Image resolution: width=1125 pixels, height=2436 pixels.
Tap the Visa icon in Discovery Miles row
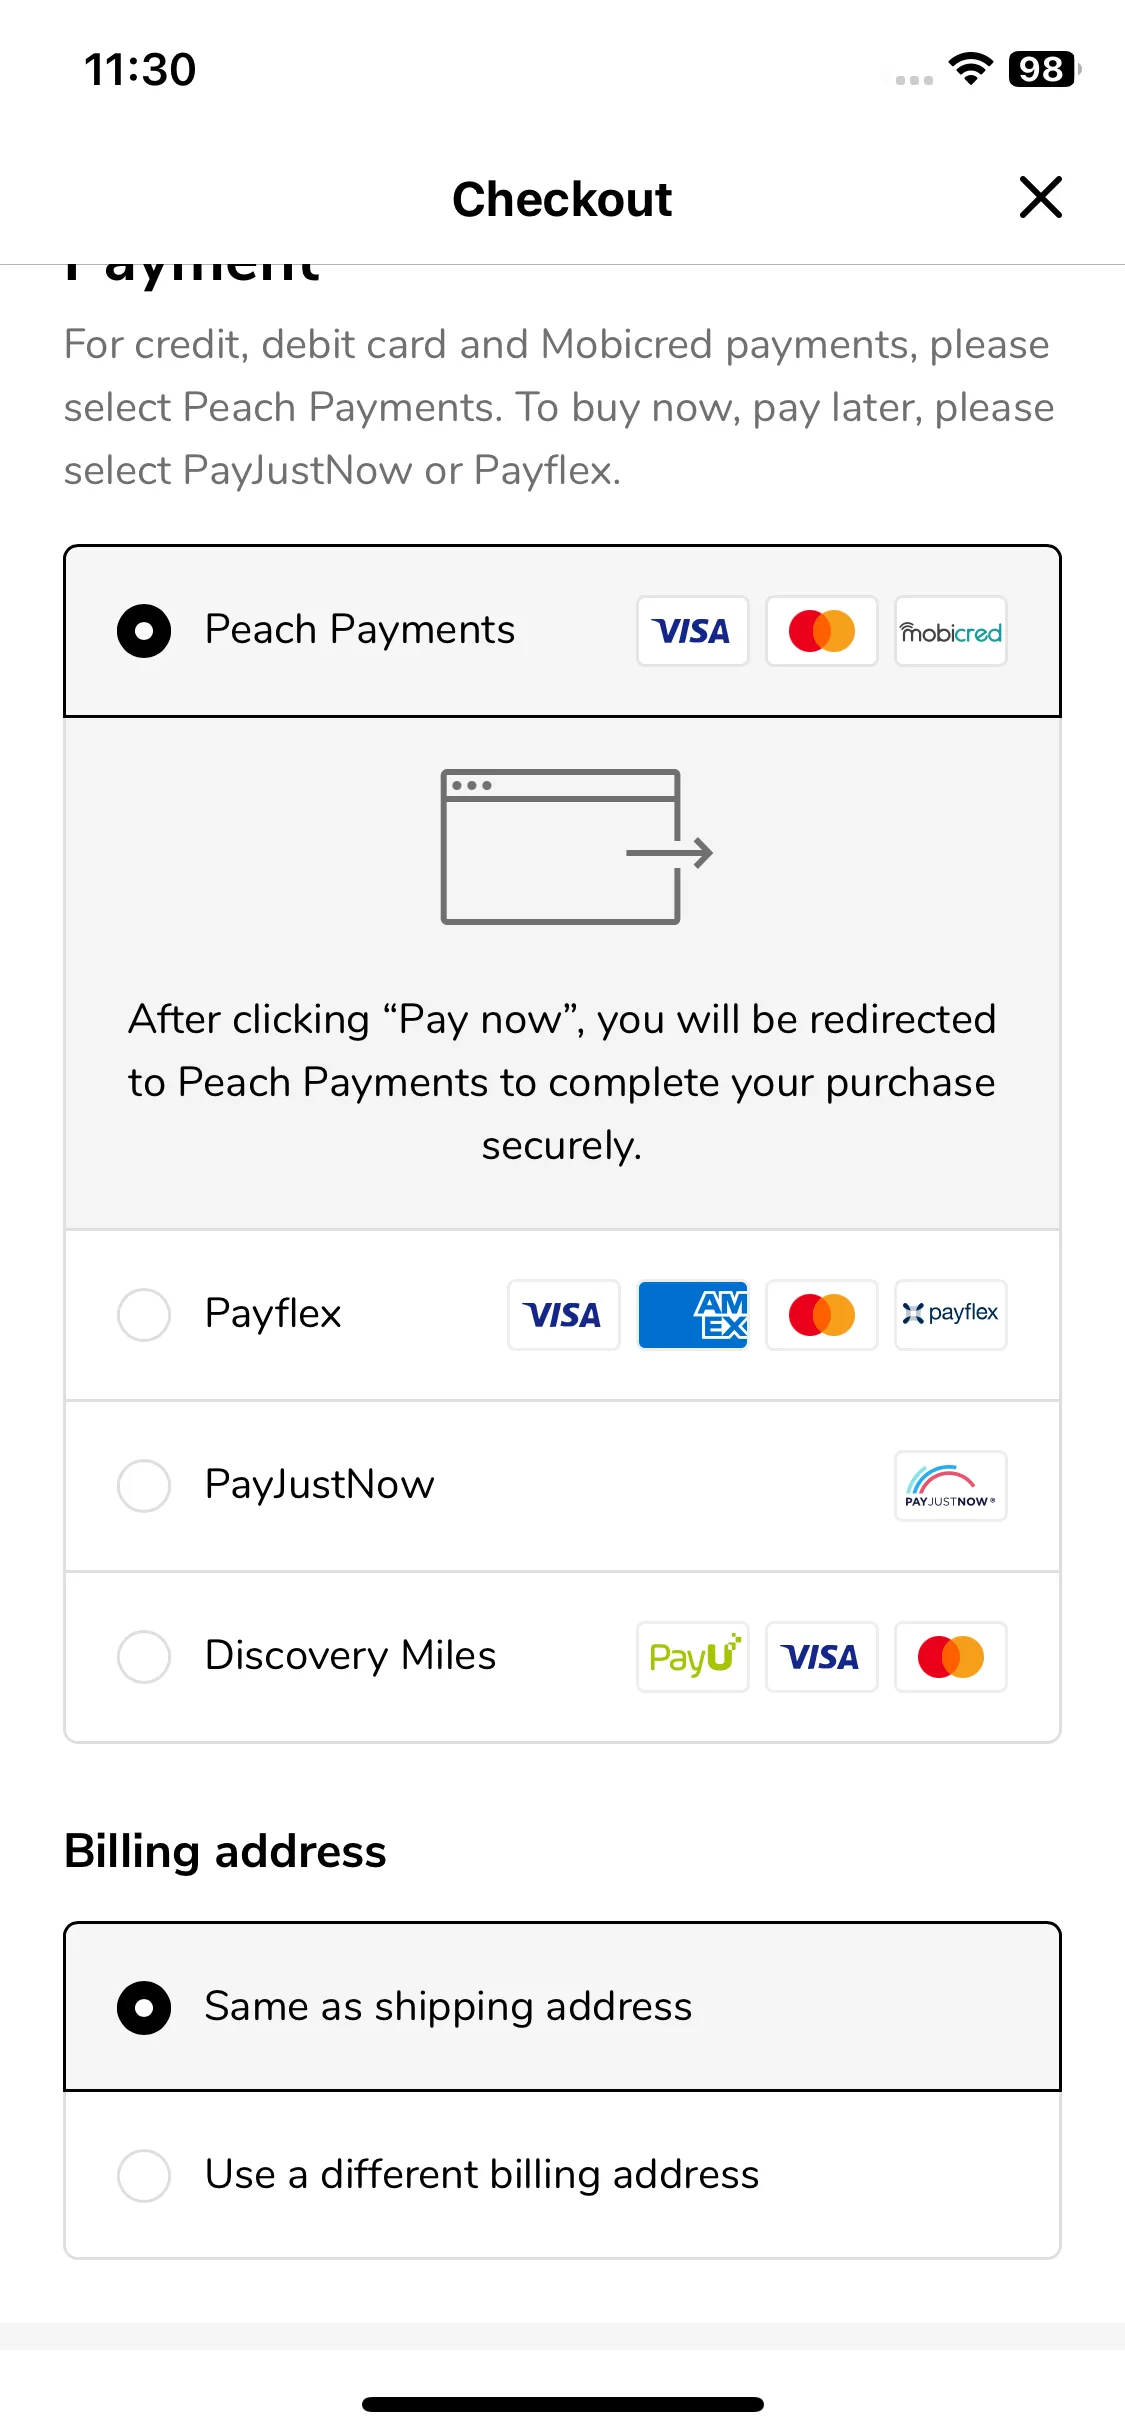822,1657
